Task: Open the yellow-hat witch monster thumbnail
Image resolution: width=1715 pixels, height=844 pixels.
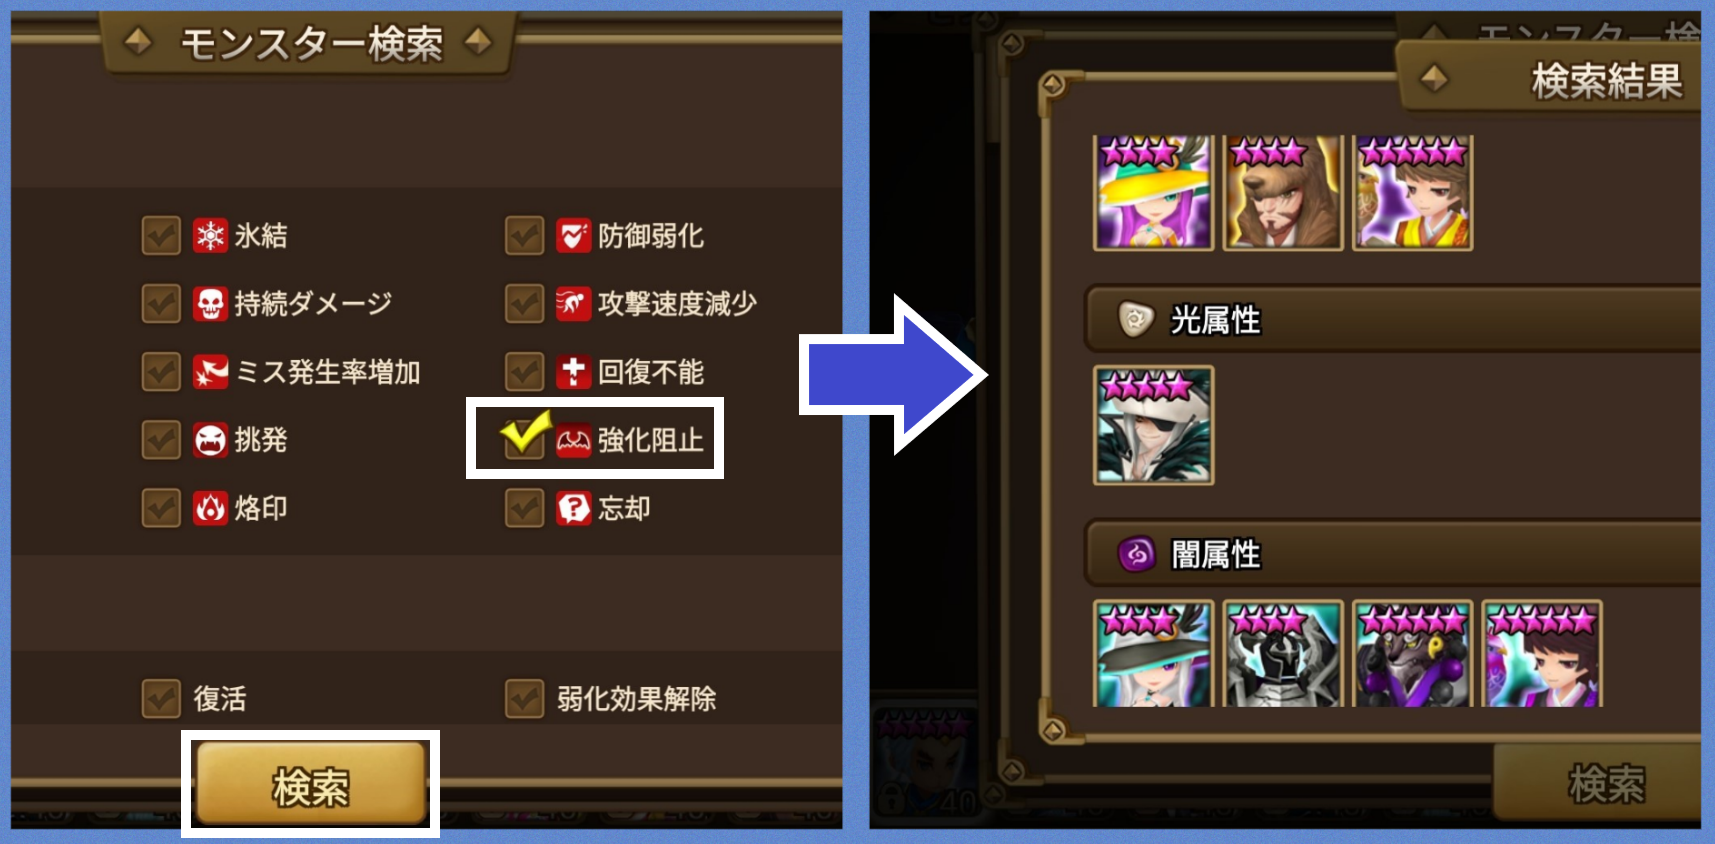Action: tap(1154, 192)
